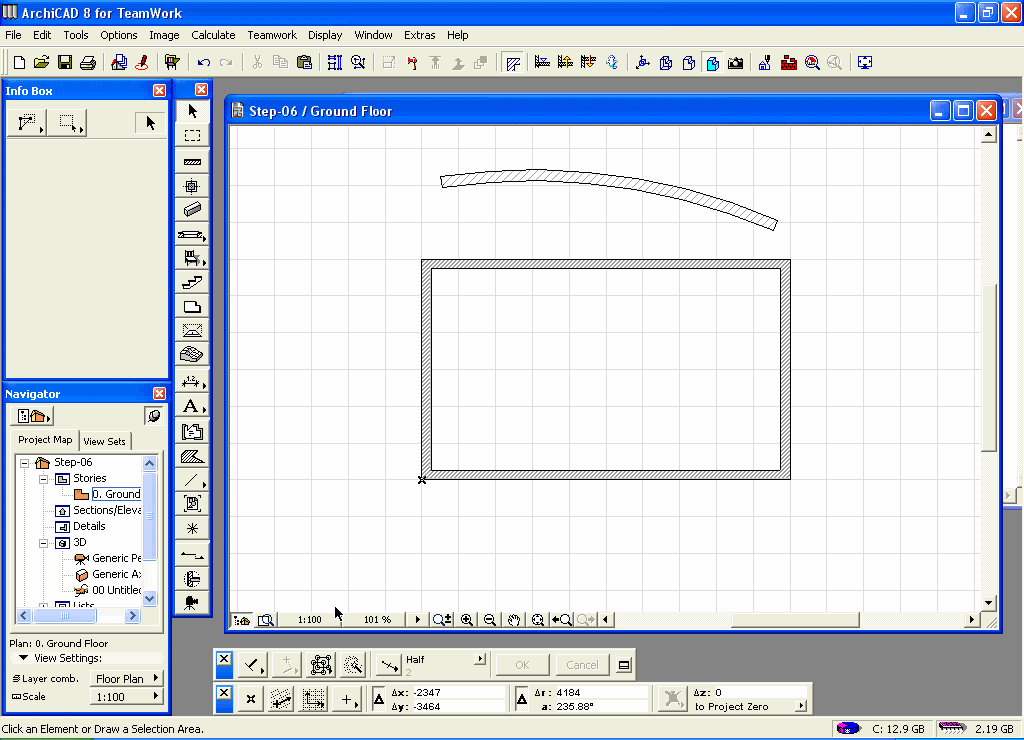Viewport: 1024px width, 740px height.
Task: Click the Magic Wand icon
Action: coord(352,665)
